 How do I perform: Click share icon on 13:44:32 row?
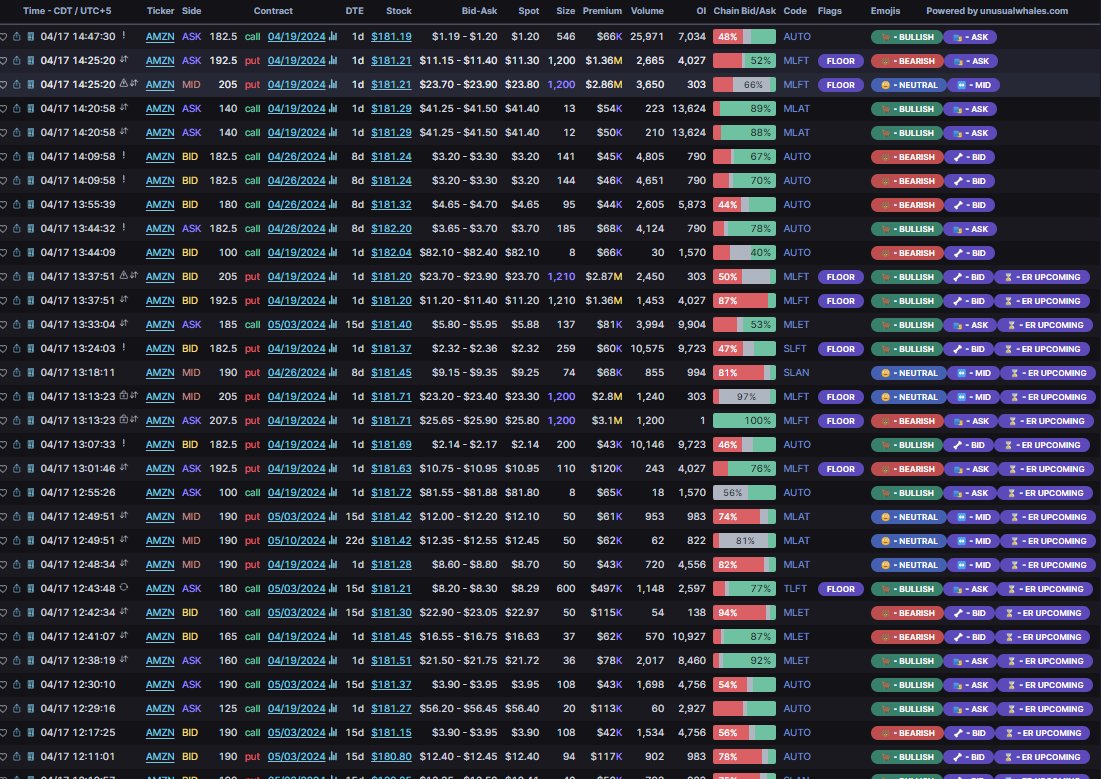click(x=17, y=228)
